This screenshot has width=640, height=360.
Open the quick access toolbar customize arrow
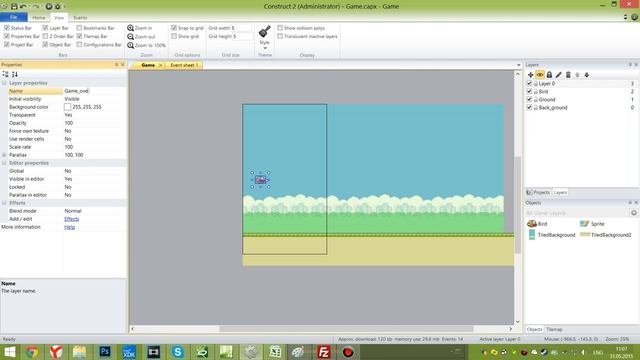click(65, 7)
